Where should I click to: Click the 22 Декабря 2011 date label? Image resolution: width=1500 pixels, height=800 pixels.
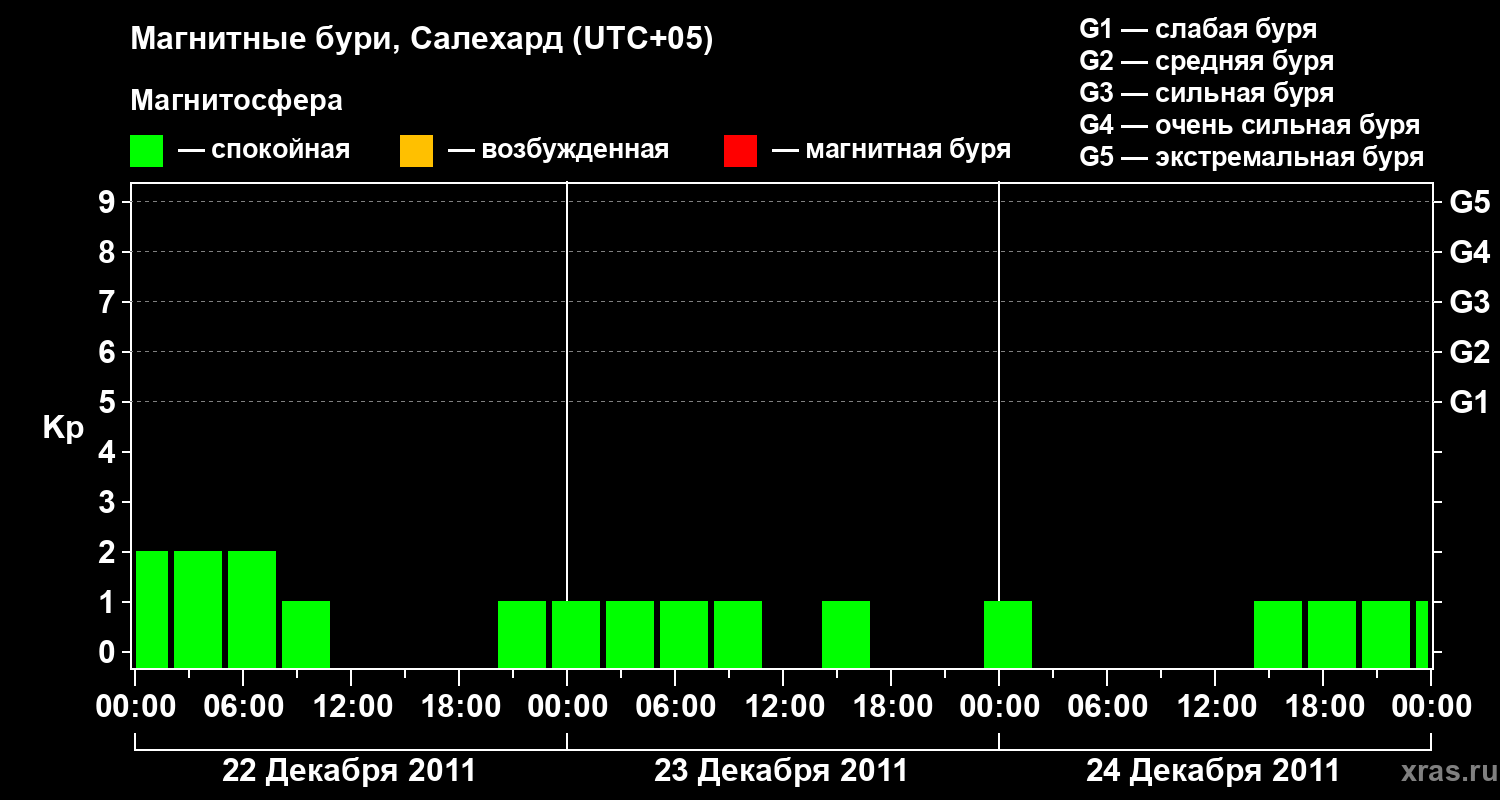pos(349,771)
